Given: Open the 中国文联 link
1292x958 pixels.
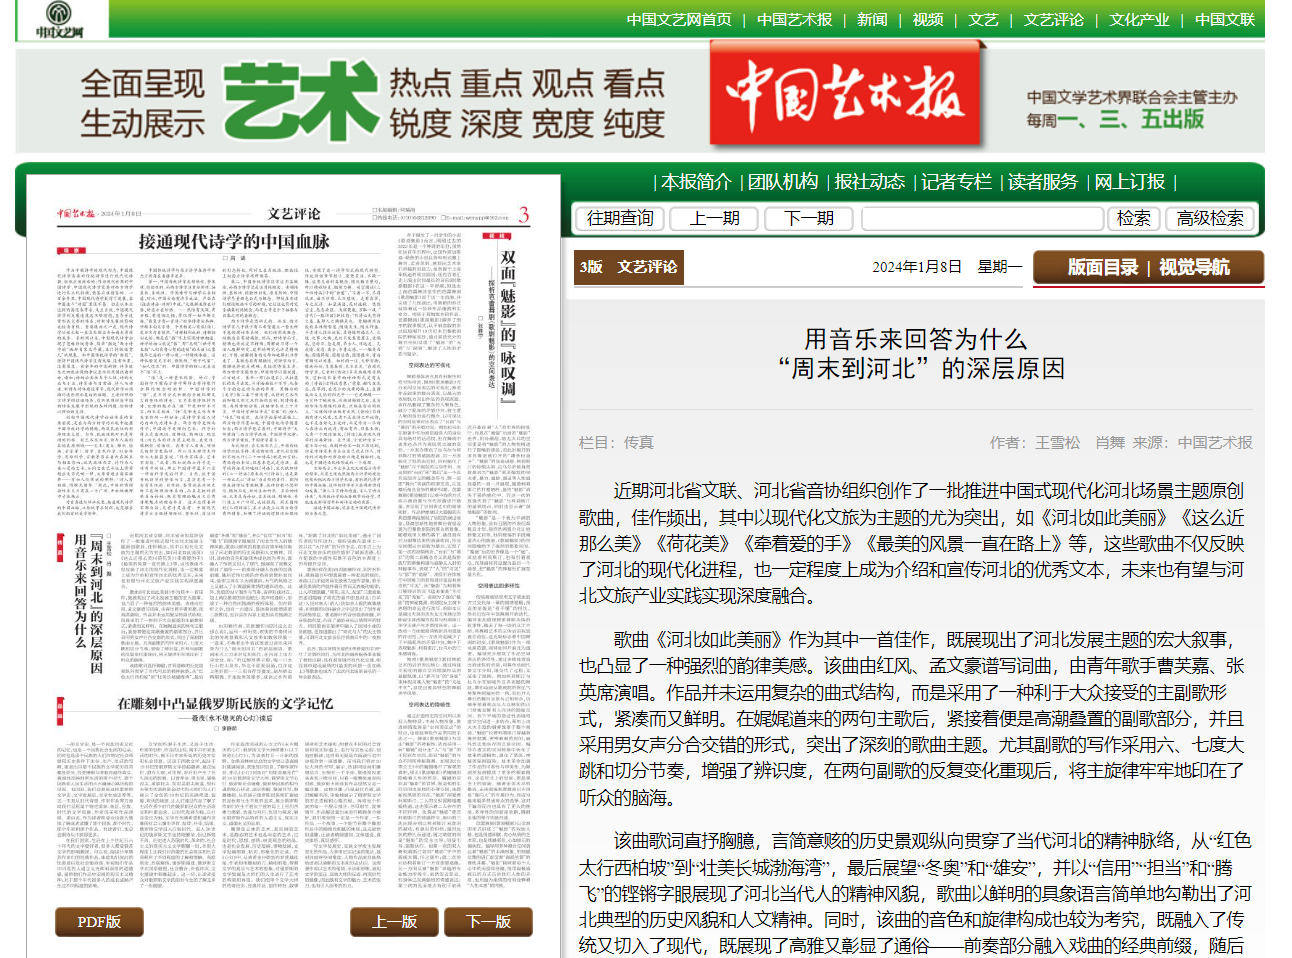Looking at the screenshot, I should pos(1224,20).
